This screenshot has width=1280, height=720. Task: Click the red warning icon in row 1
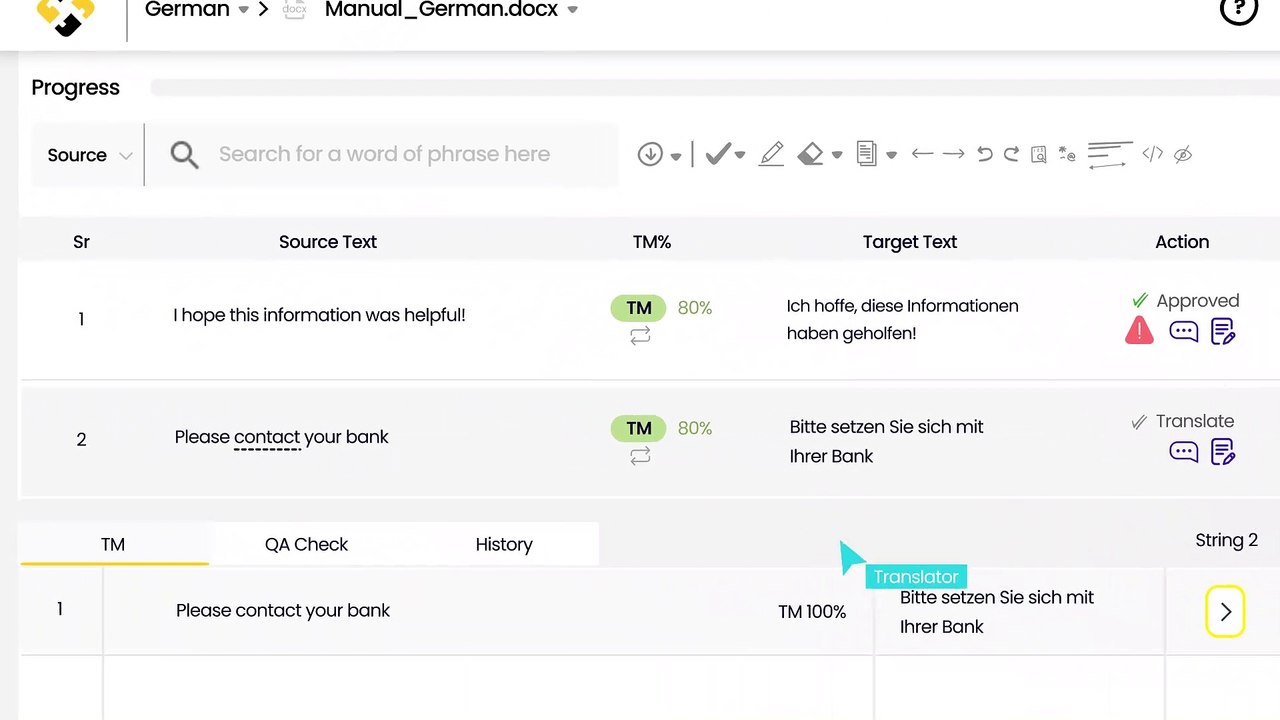pyautogui.click(x=1139, y=330)
